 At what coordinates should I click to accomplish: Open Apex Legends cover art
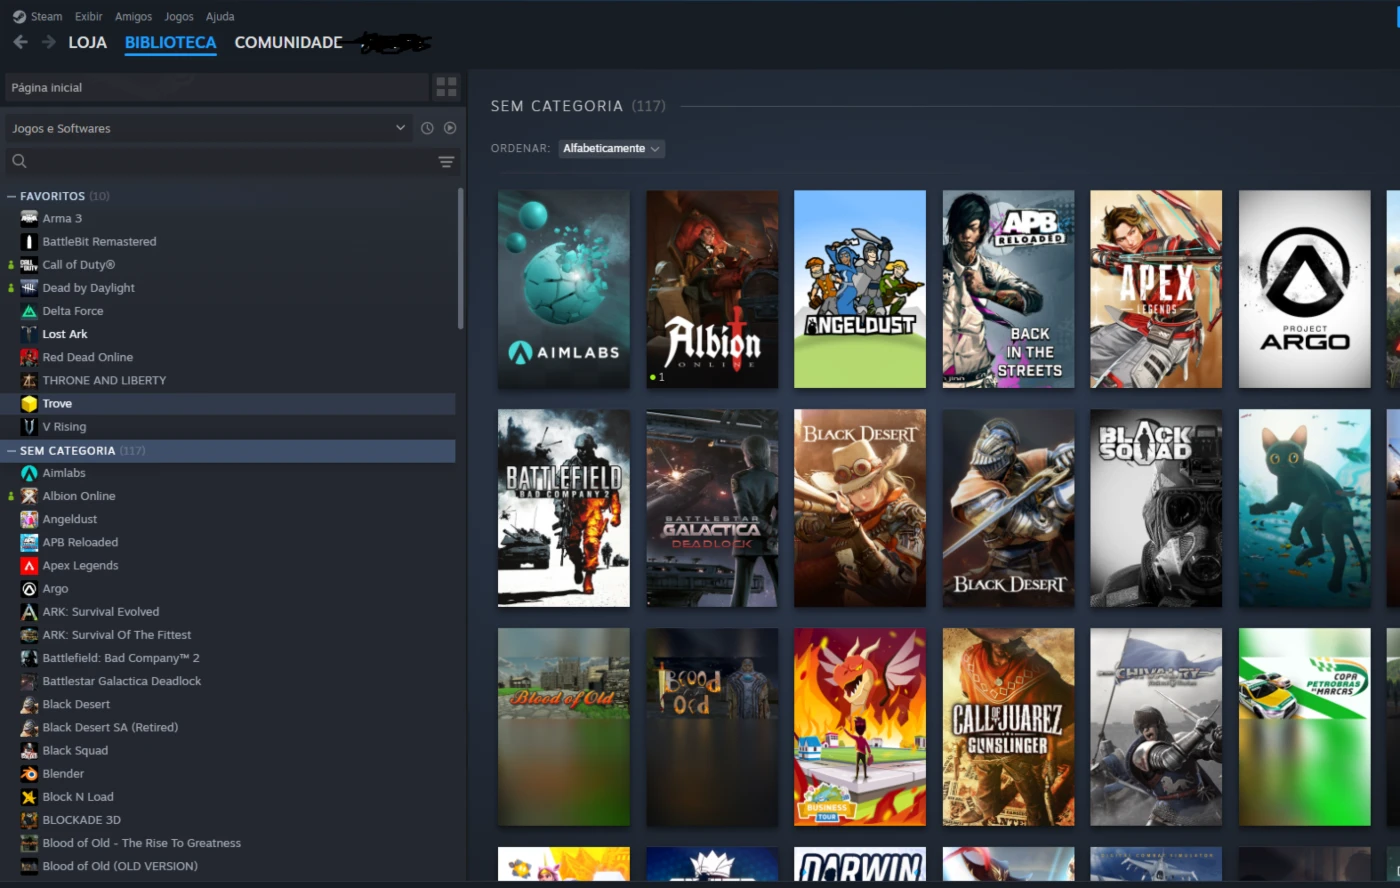pyautogui.click(x=1156, y=289)
